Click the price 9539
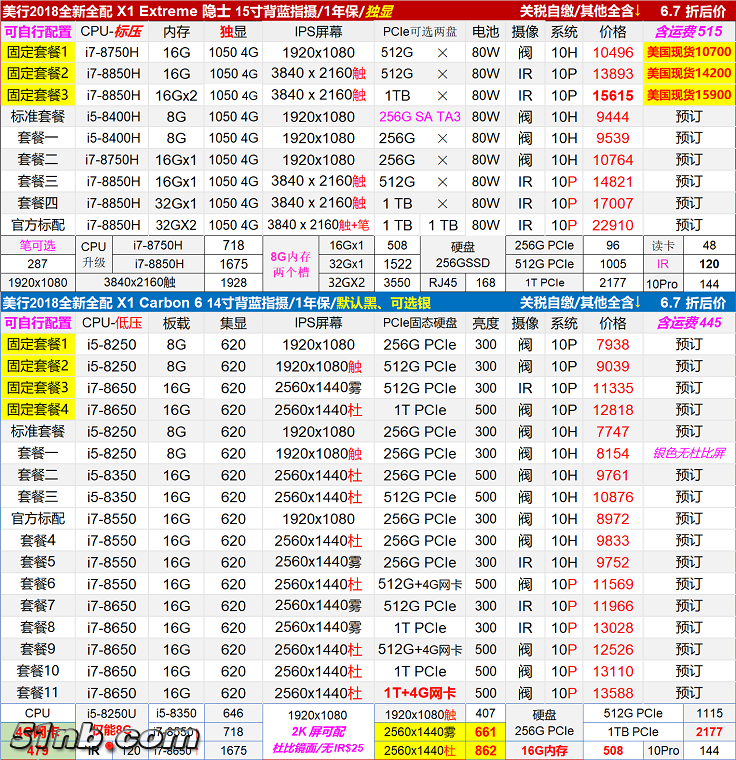This screenshot has width=736, height=760. [x=613, y=138]
